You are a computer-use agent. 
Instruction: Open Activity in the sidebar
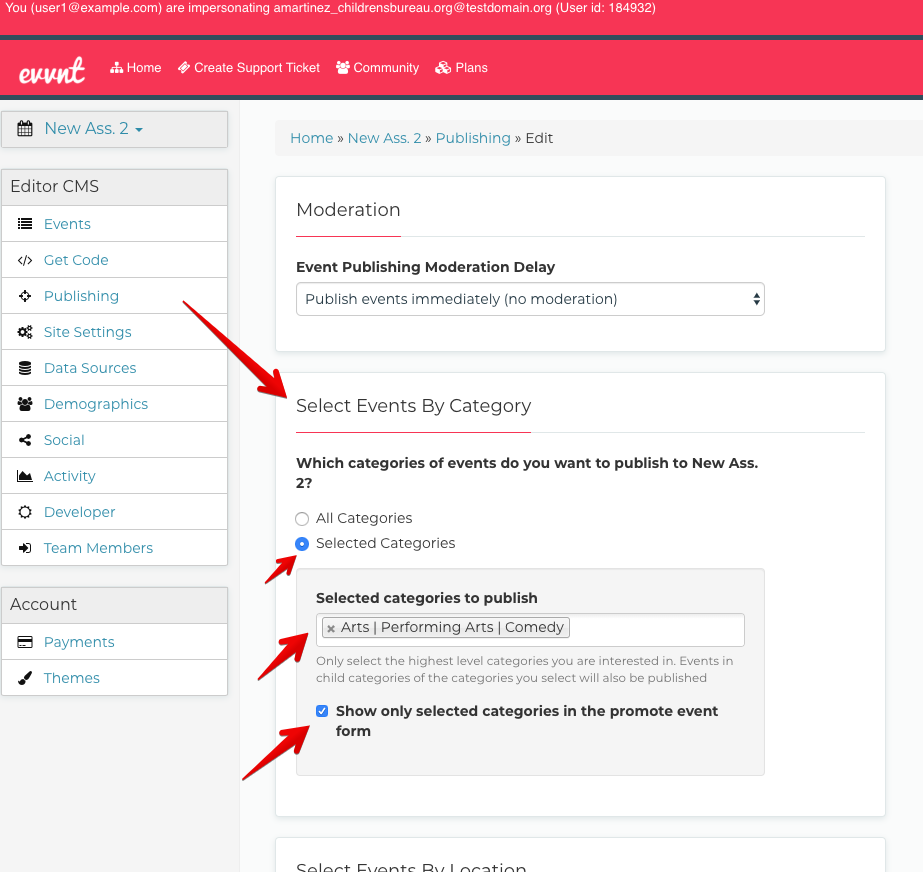click(x=69, y=476)
